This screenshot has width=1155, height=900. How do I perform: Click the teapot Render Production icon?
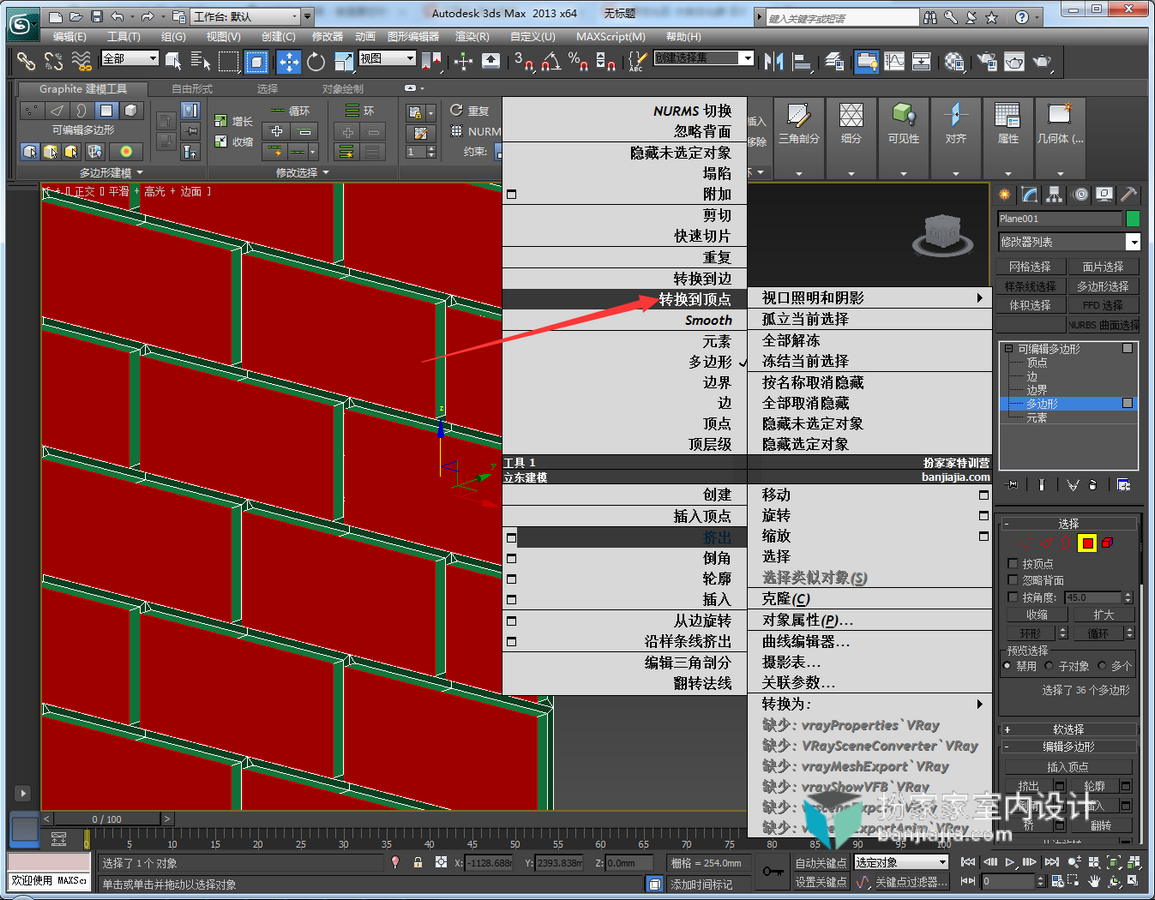[x=1042, y=62]
